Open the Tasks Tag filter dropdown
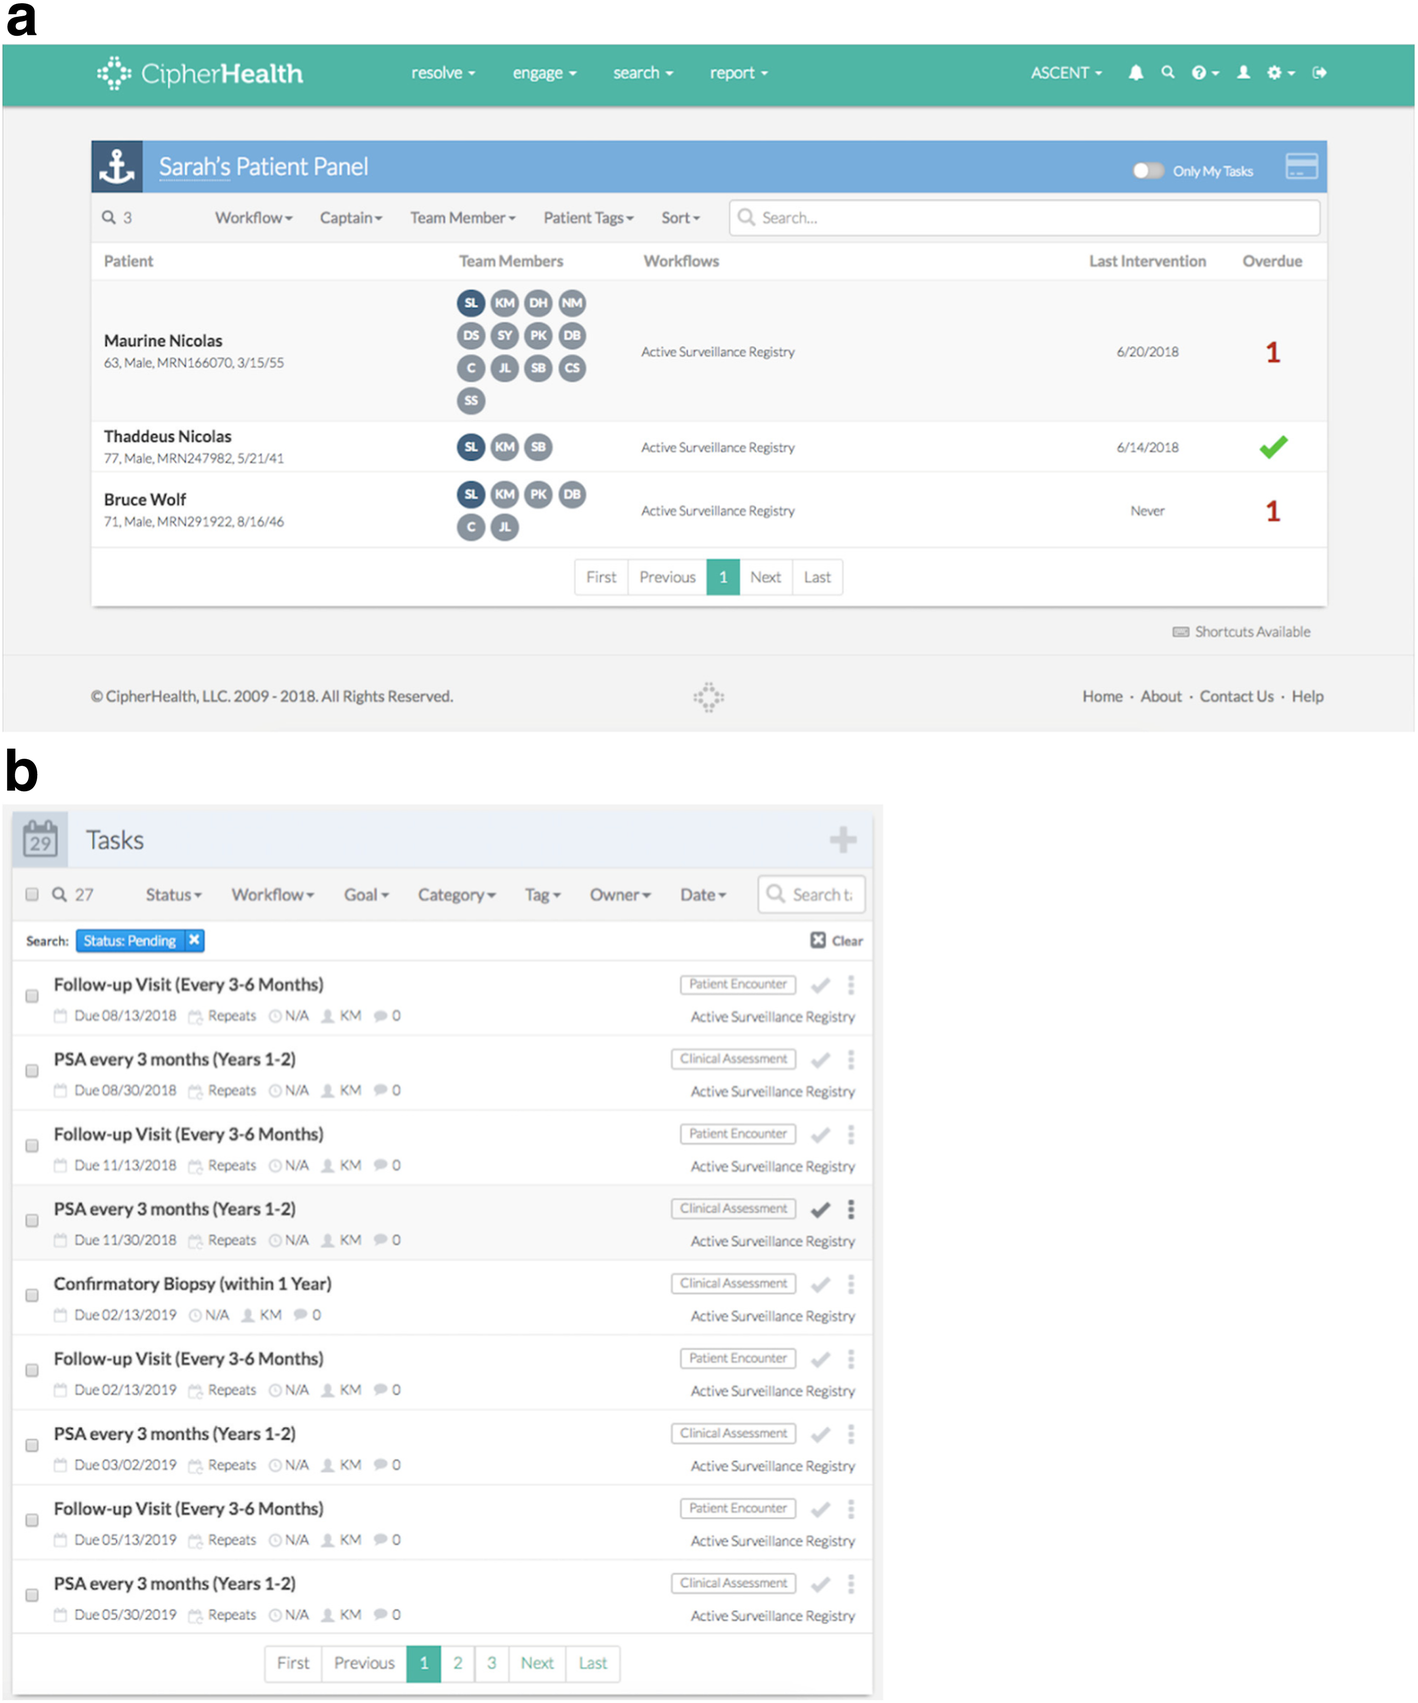 click(543, 895)
